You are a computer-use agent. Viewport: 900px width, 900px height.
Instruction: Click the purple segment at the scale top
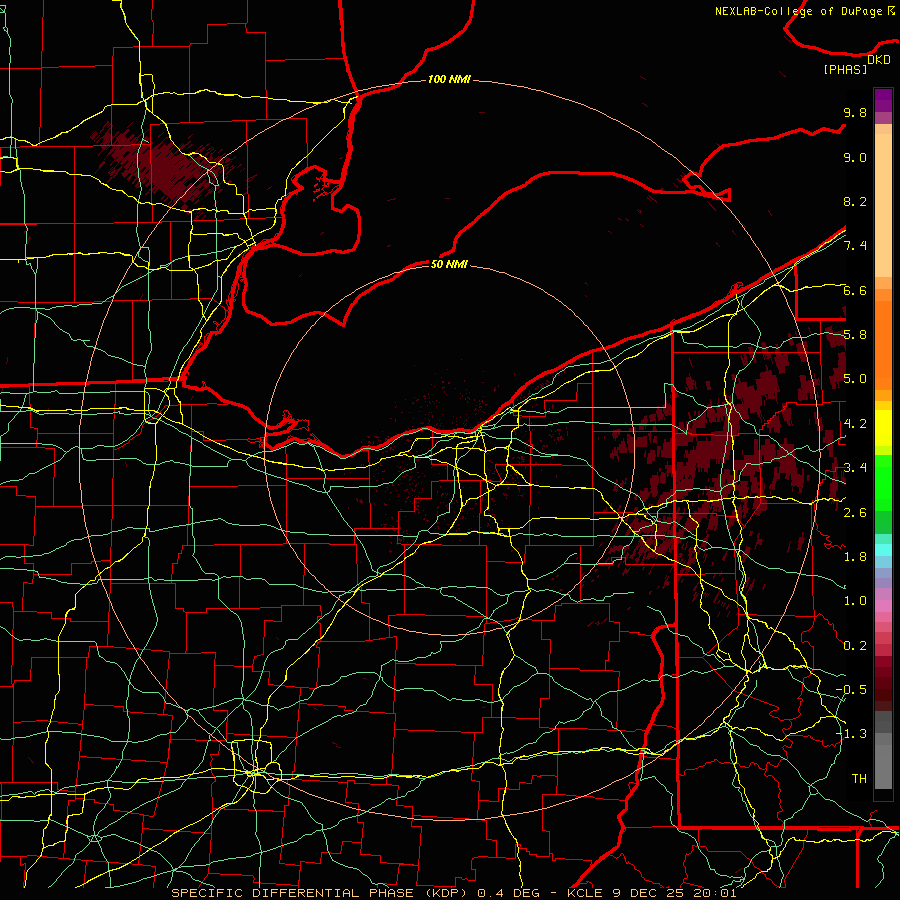(883, 101)
